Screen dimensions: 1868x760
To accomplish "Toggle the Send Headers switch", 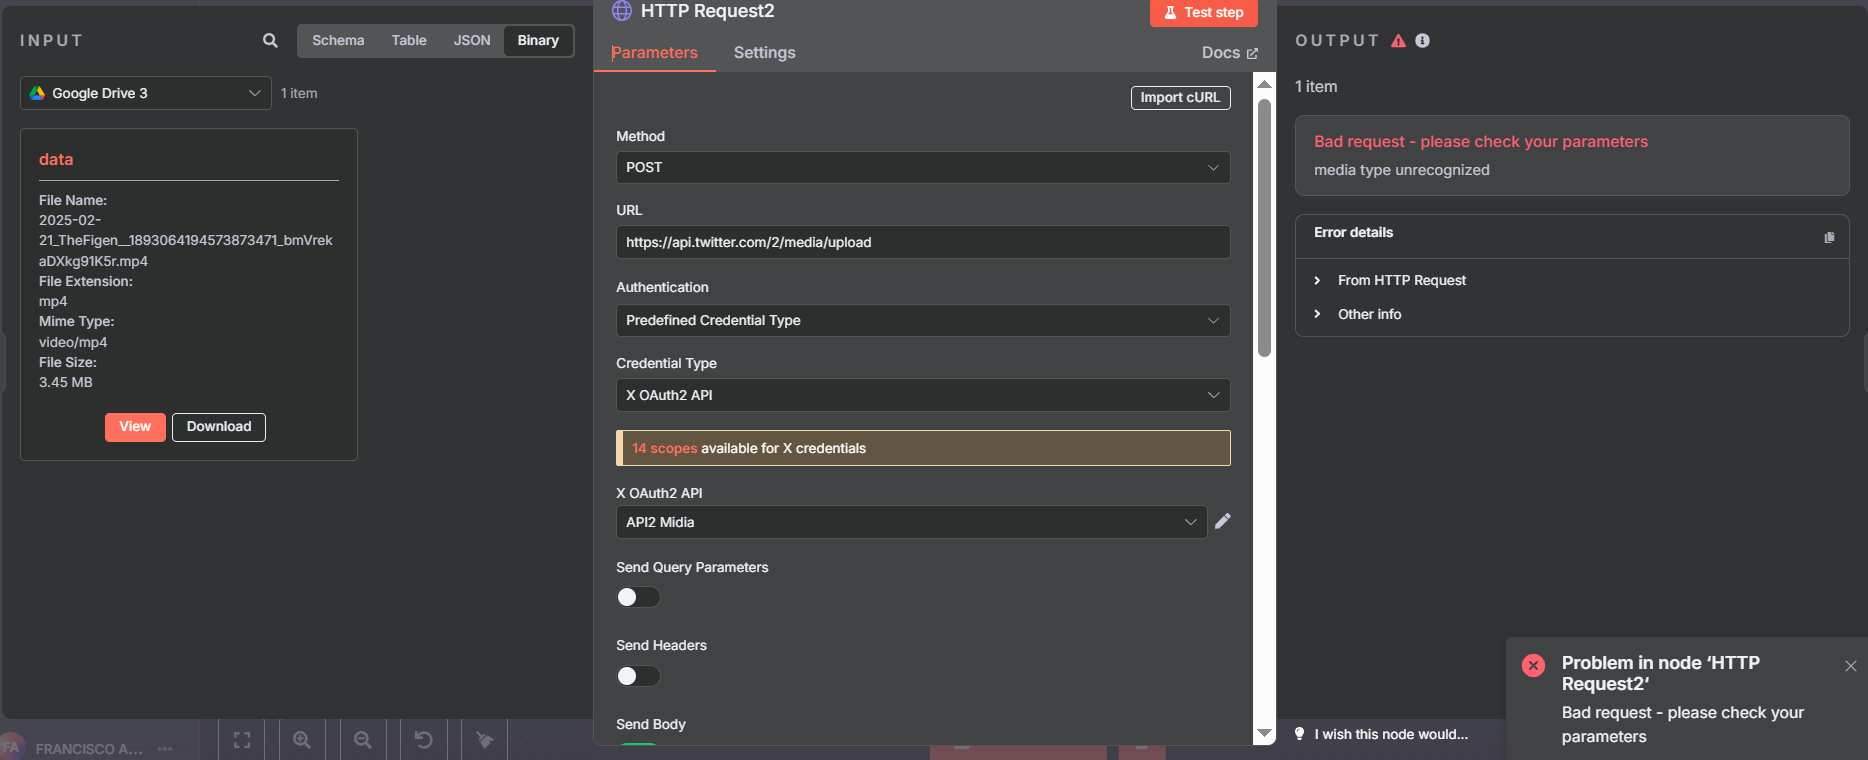I will pyautogui.click(x=638, y=676).
